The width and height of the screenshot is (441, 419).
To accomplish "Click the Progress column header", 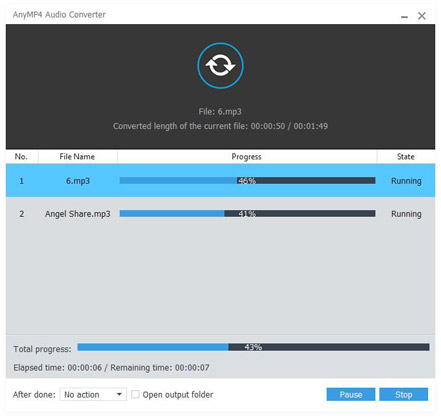I will 247,157.
